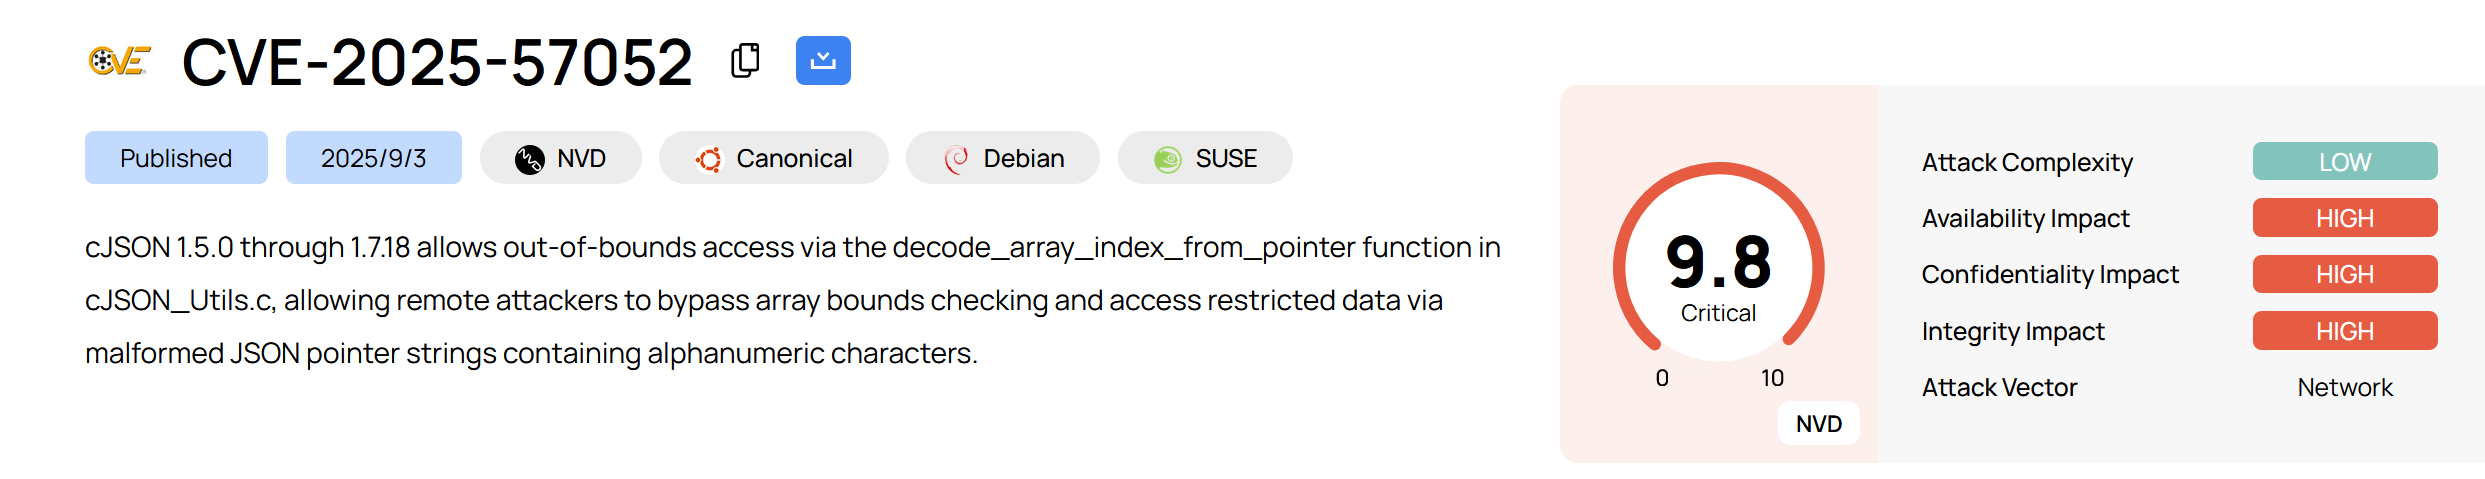Click the CVE-2025-57052 title heading
Screen dimensions: 2485x479
coord(437,62)
